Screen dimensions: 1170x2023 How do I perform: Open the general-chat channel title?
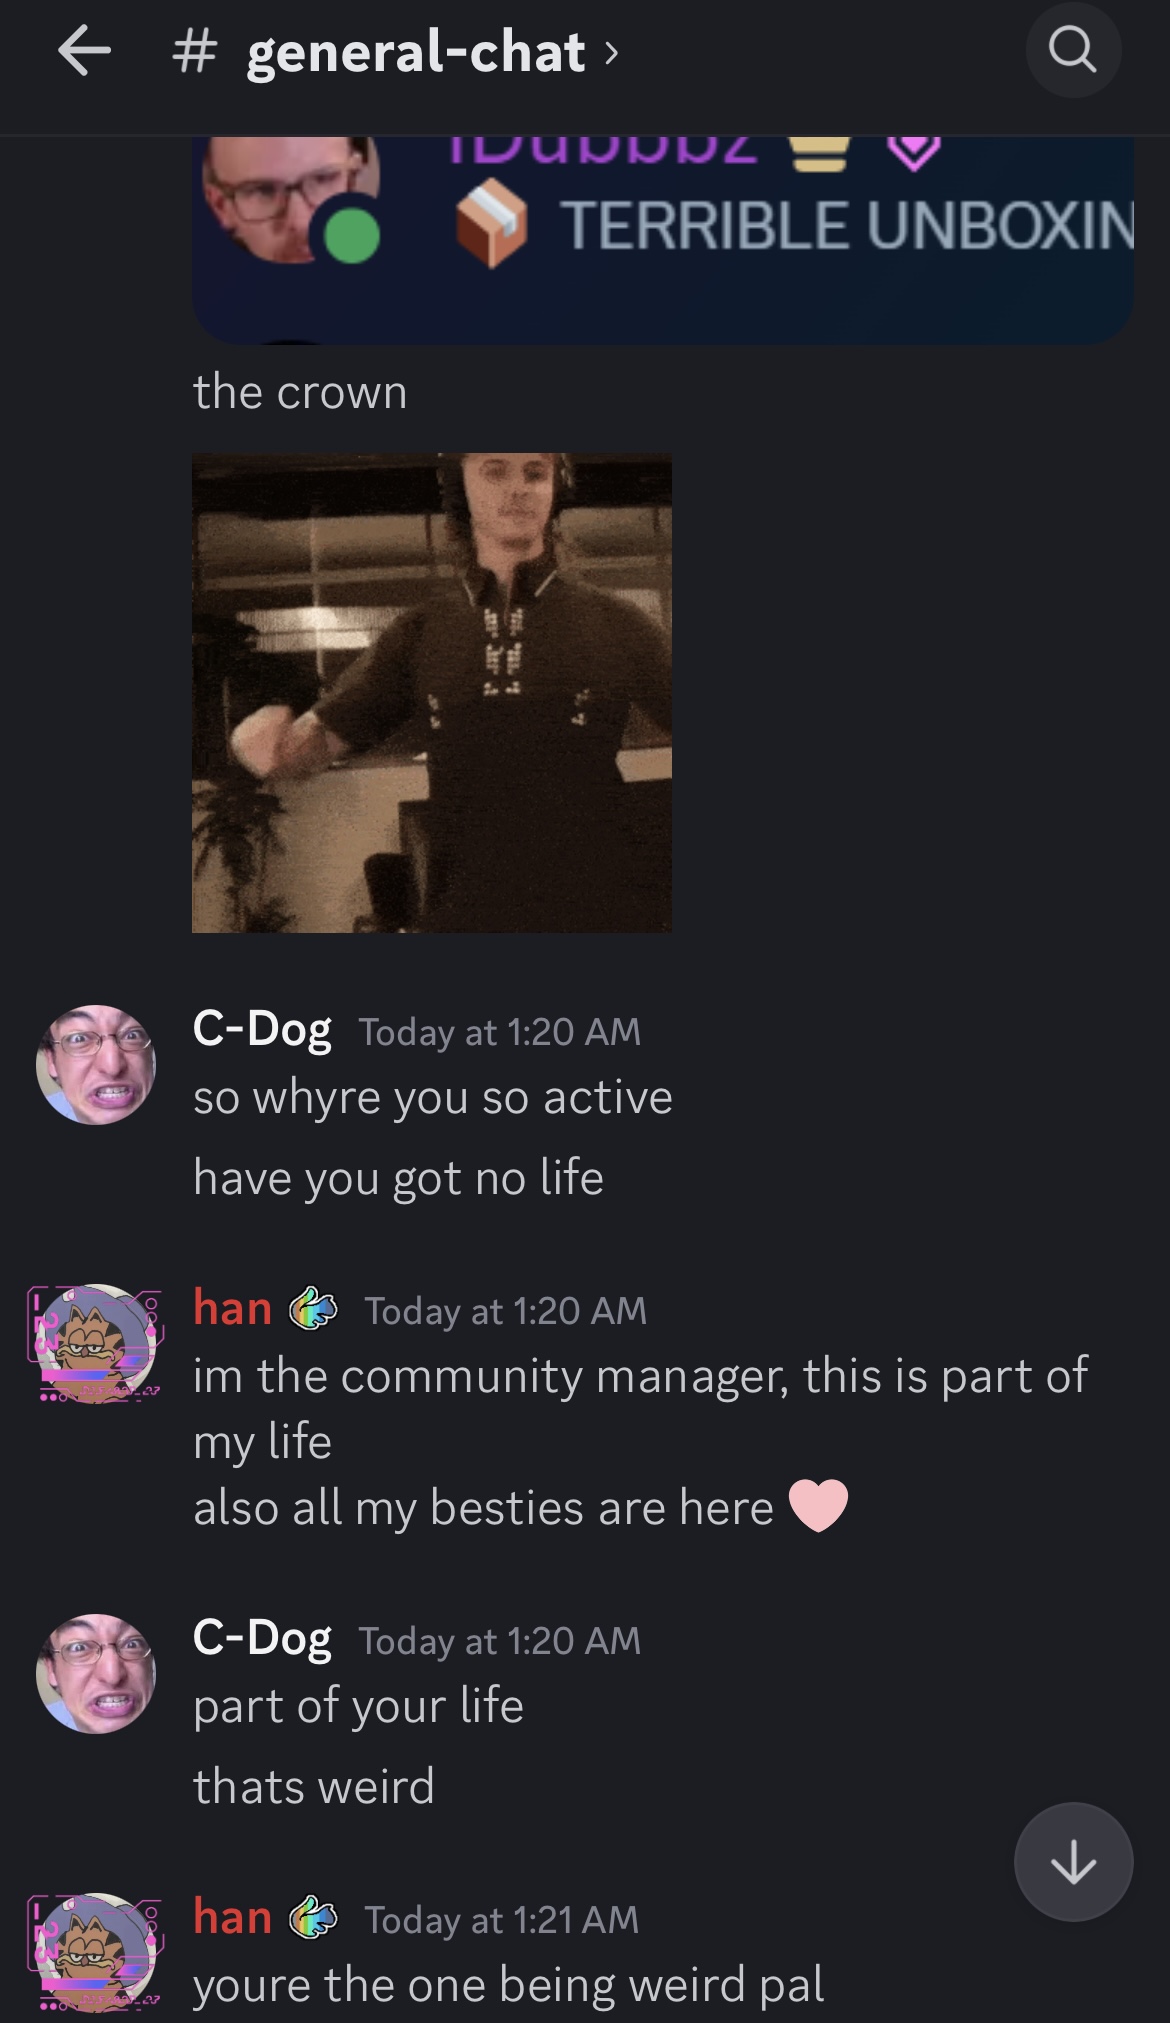415,52
